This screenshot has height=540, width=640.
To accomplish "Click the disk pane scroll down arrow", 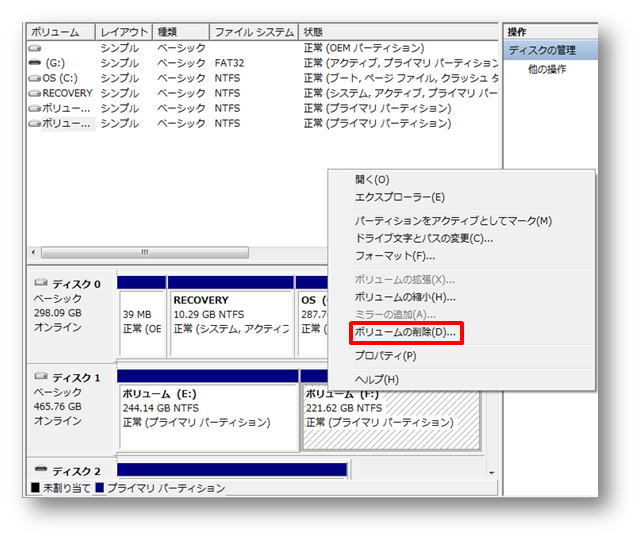I will click(x=492, y=473).
